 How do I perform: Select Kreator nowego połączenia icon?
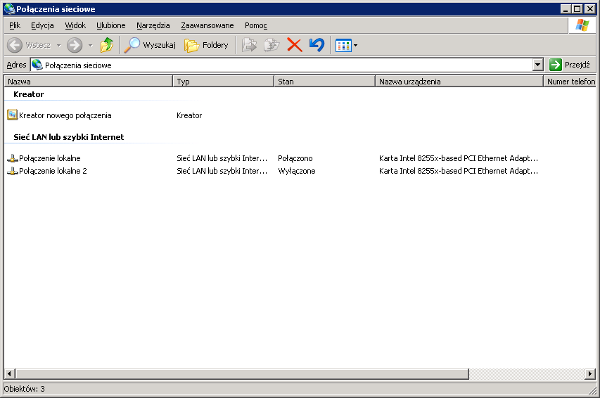tap(12, 115)
